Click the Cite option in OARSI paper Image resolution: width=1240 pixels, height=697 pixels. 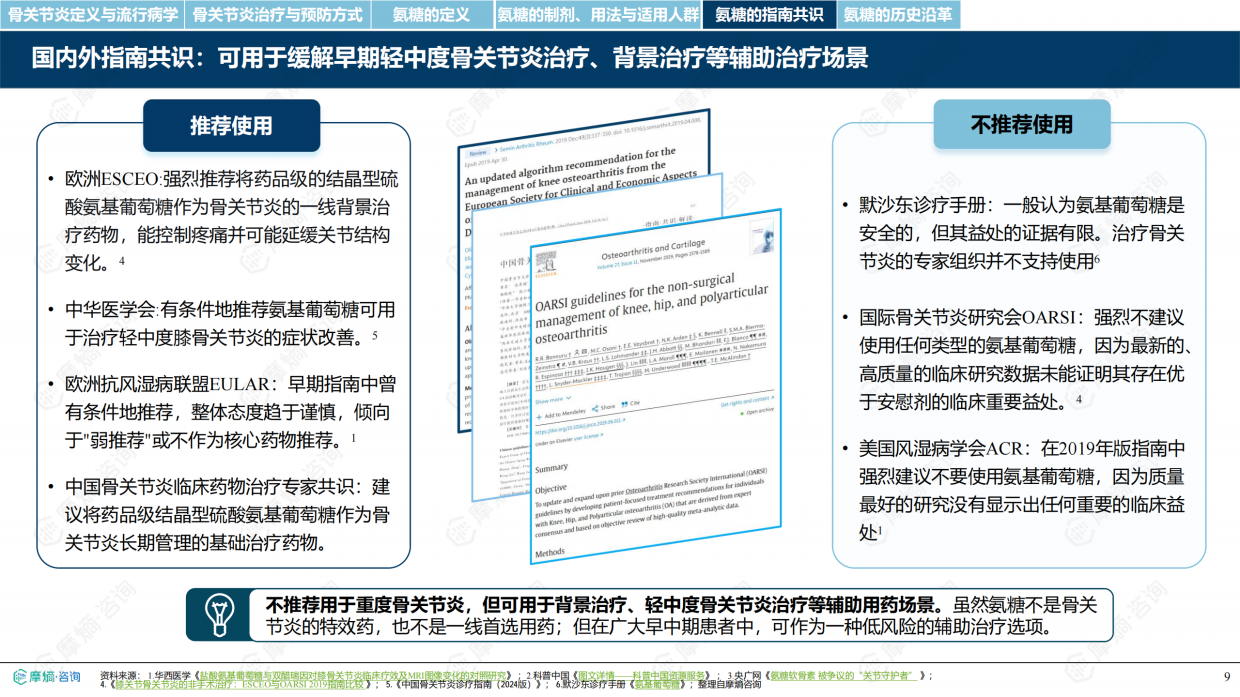(633, 404)
